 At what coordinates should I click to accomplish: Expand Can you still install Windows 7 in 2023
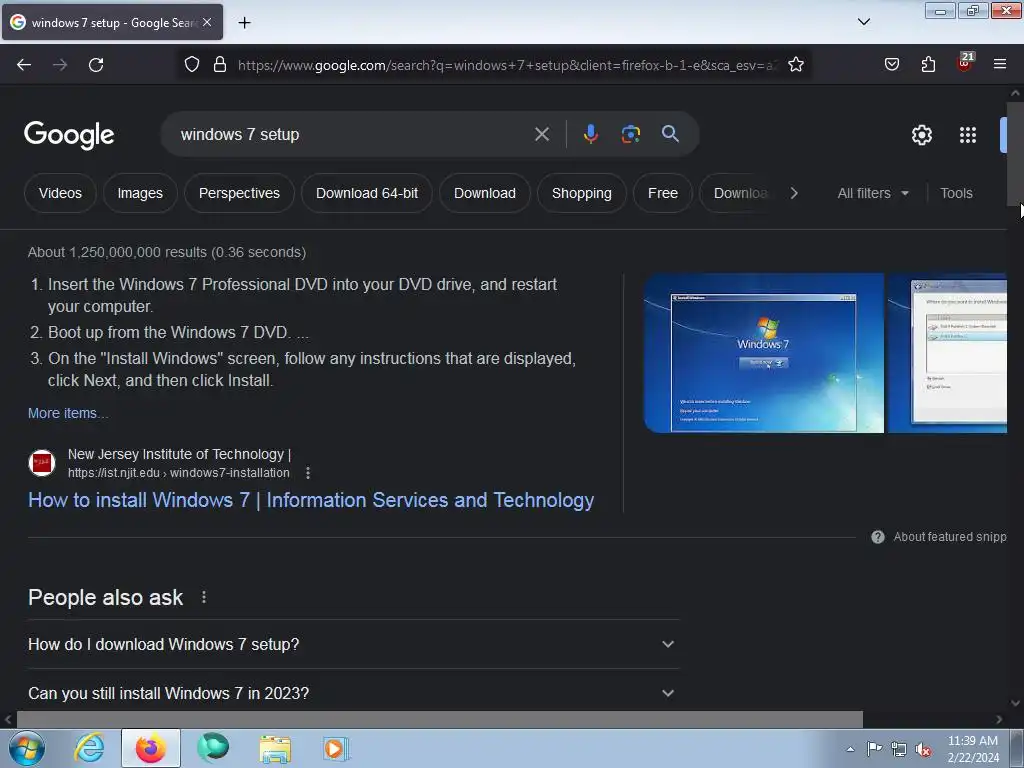coord(353,693)
